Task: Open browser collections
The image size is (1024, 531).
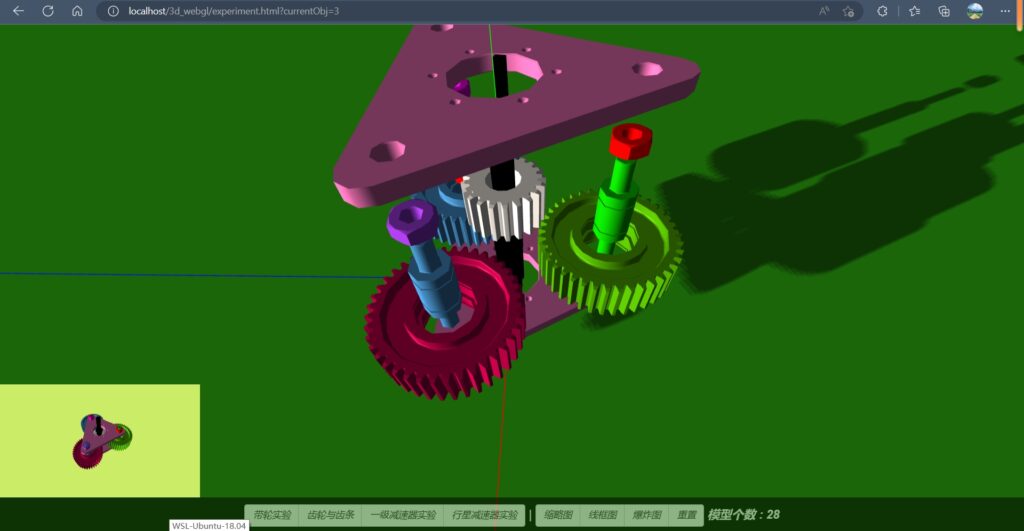Action: point(944,11)
